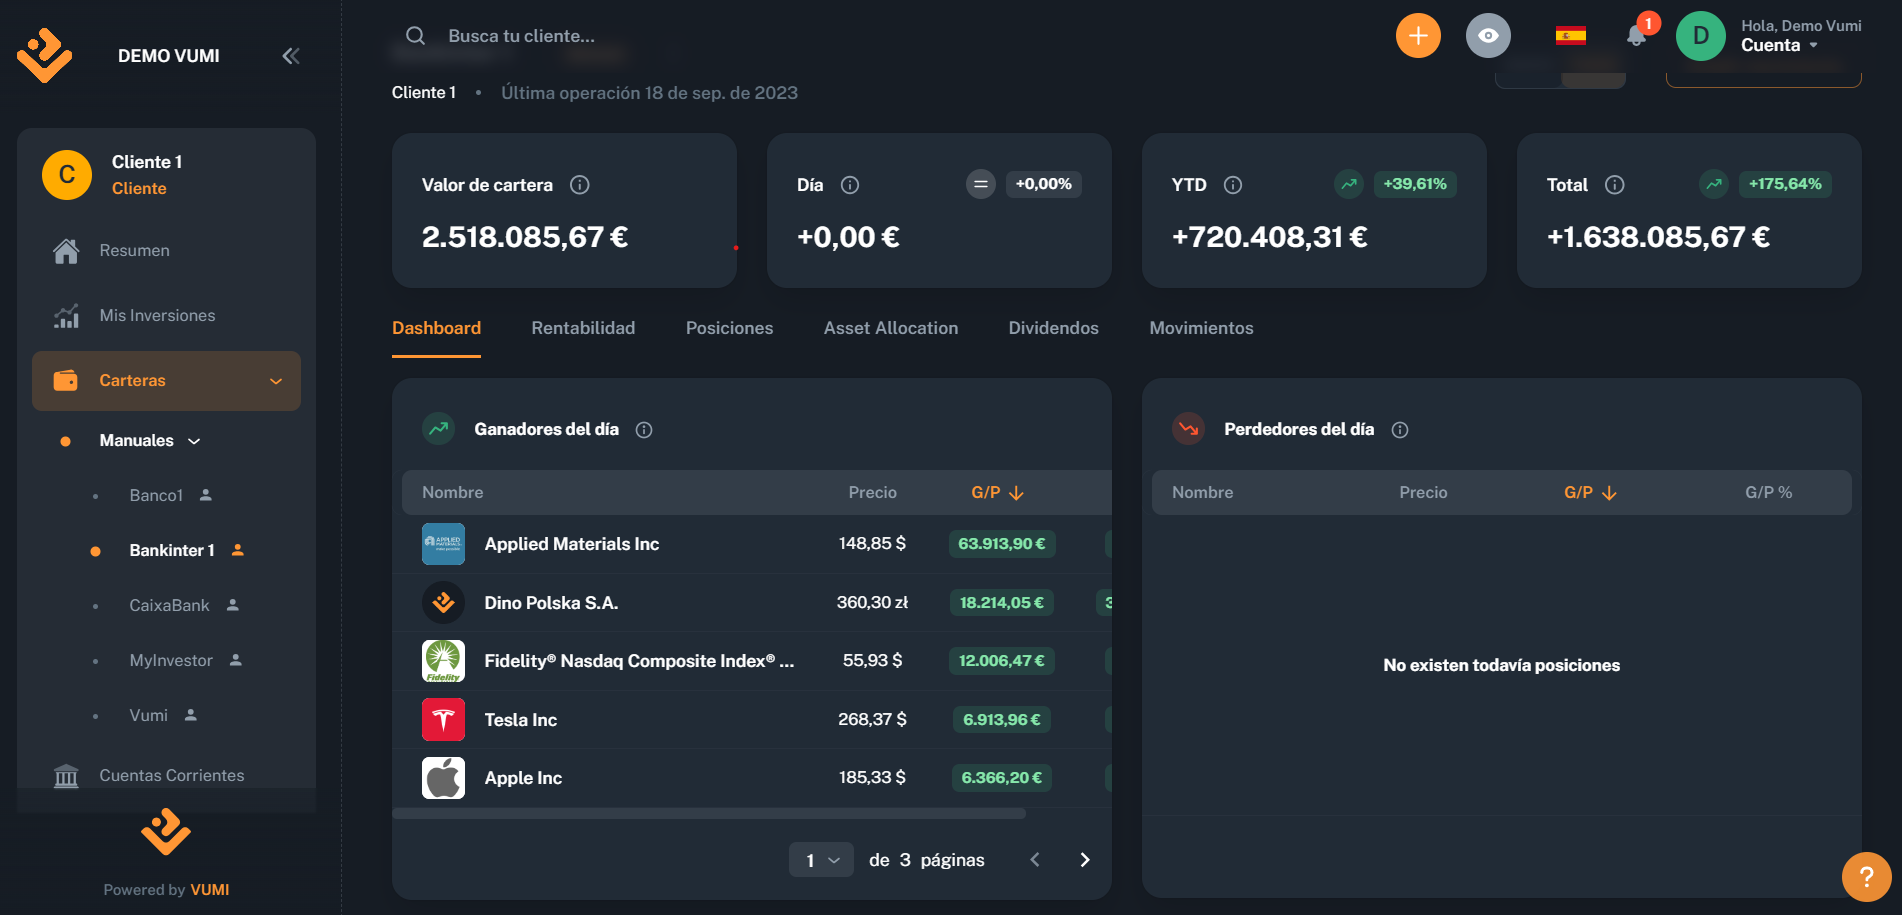
Task: Open the Cuentas Corrientes bank icon
Action: click(66, 775)
